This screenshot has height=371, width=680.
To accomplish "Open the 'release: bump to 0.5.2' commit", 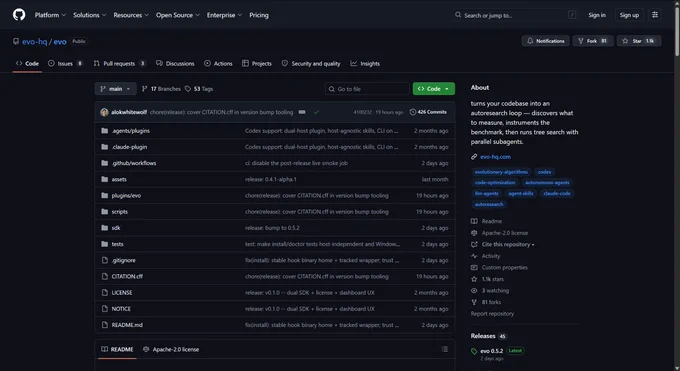I will 272,228.
